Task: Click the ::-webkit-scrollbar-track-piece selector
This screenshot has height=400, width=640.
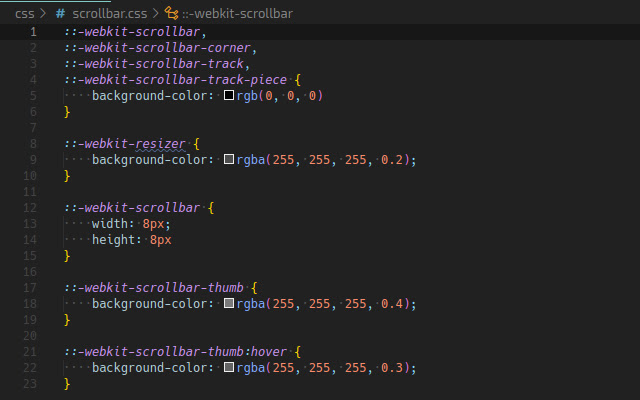Action: pos(176,80)
